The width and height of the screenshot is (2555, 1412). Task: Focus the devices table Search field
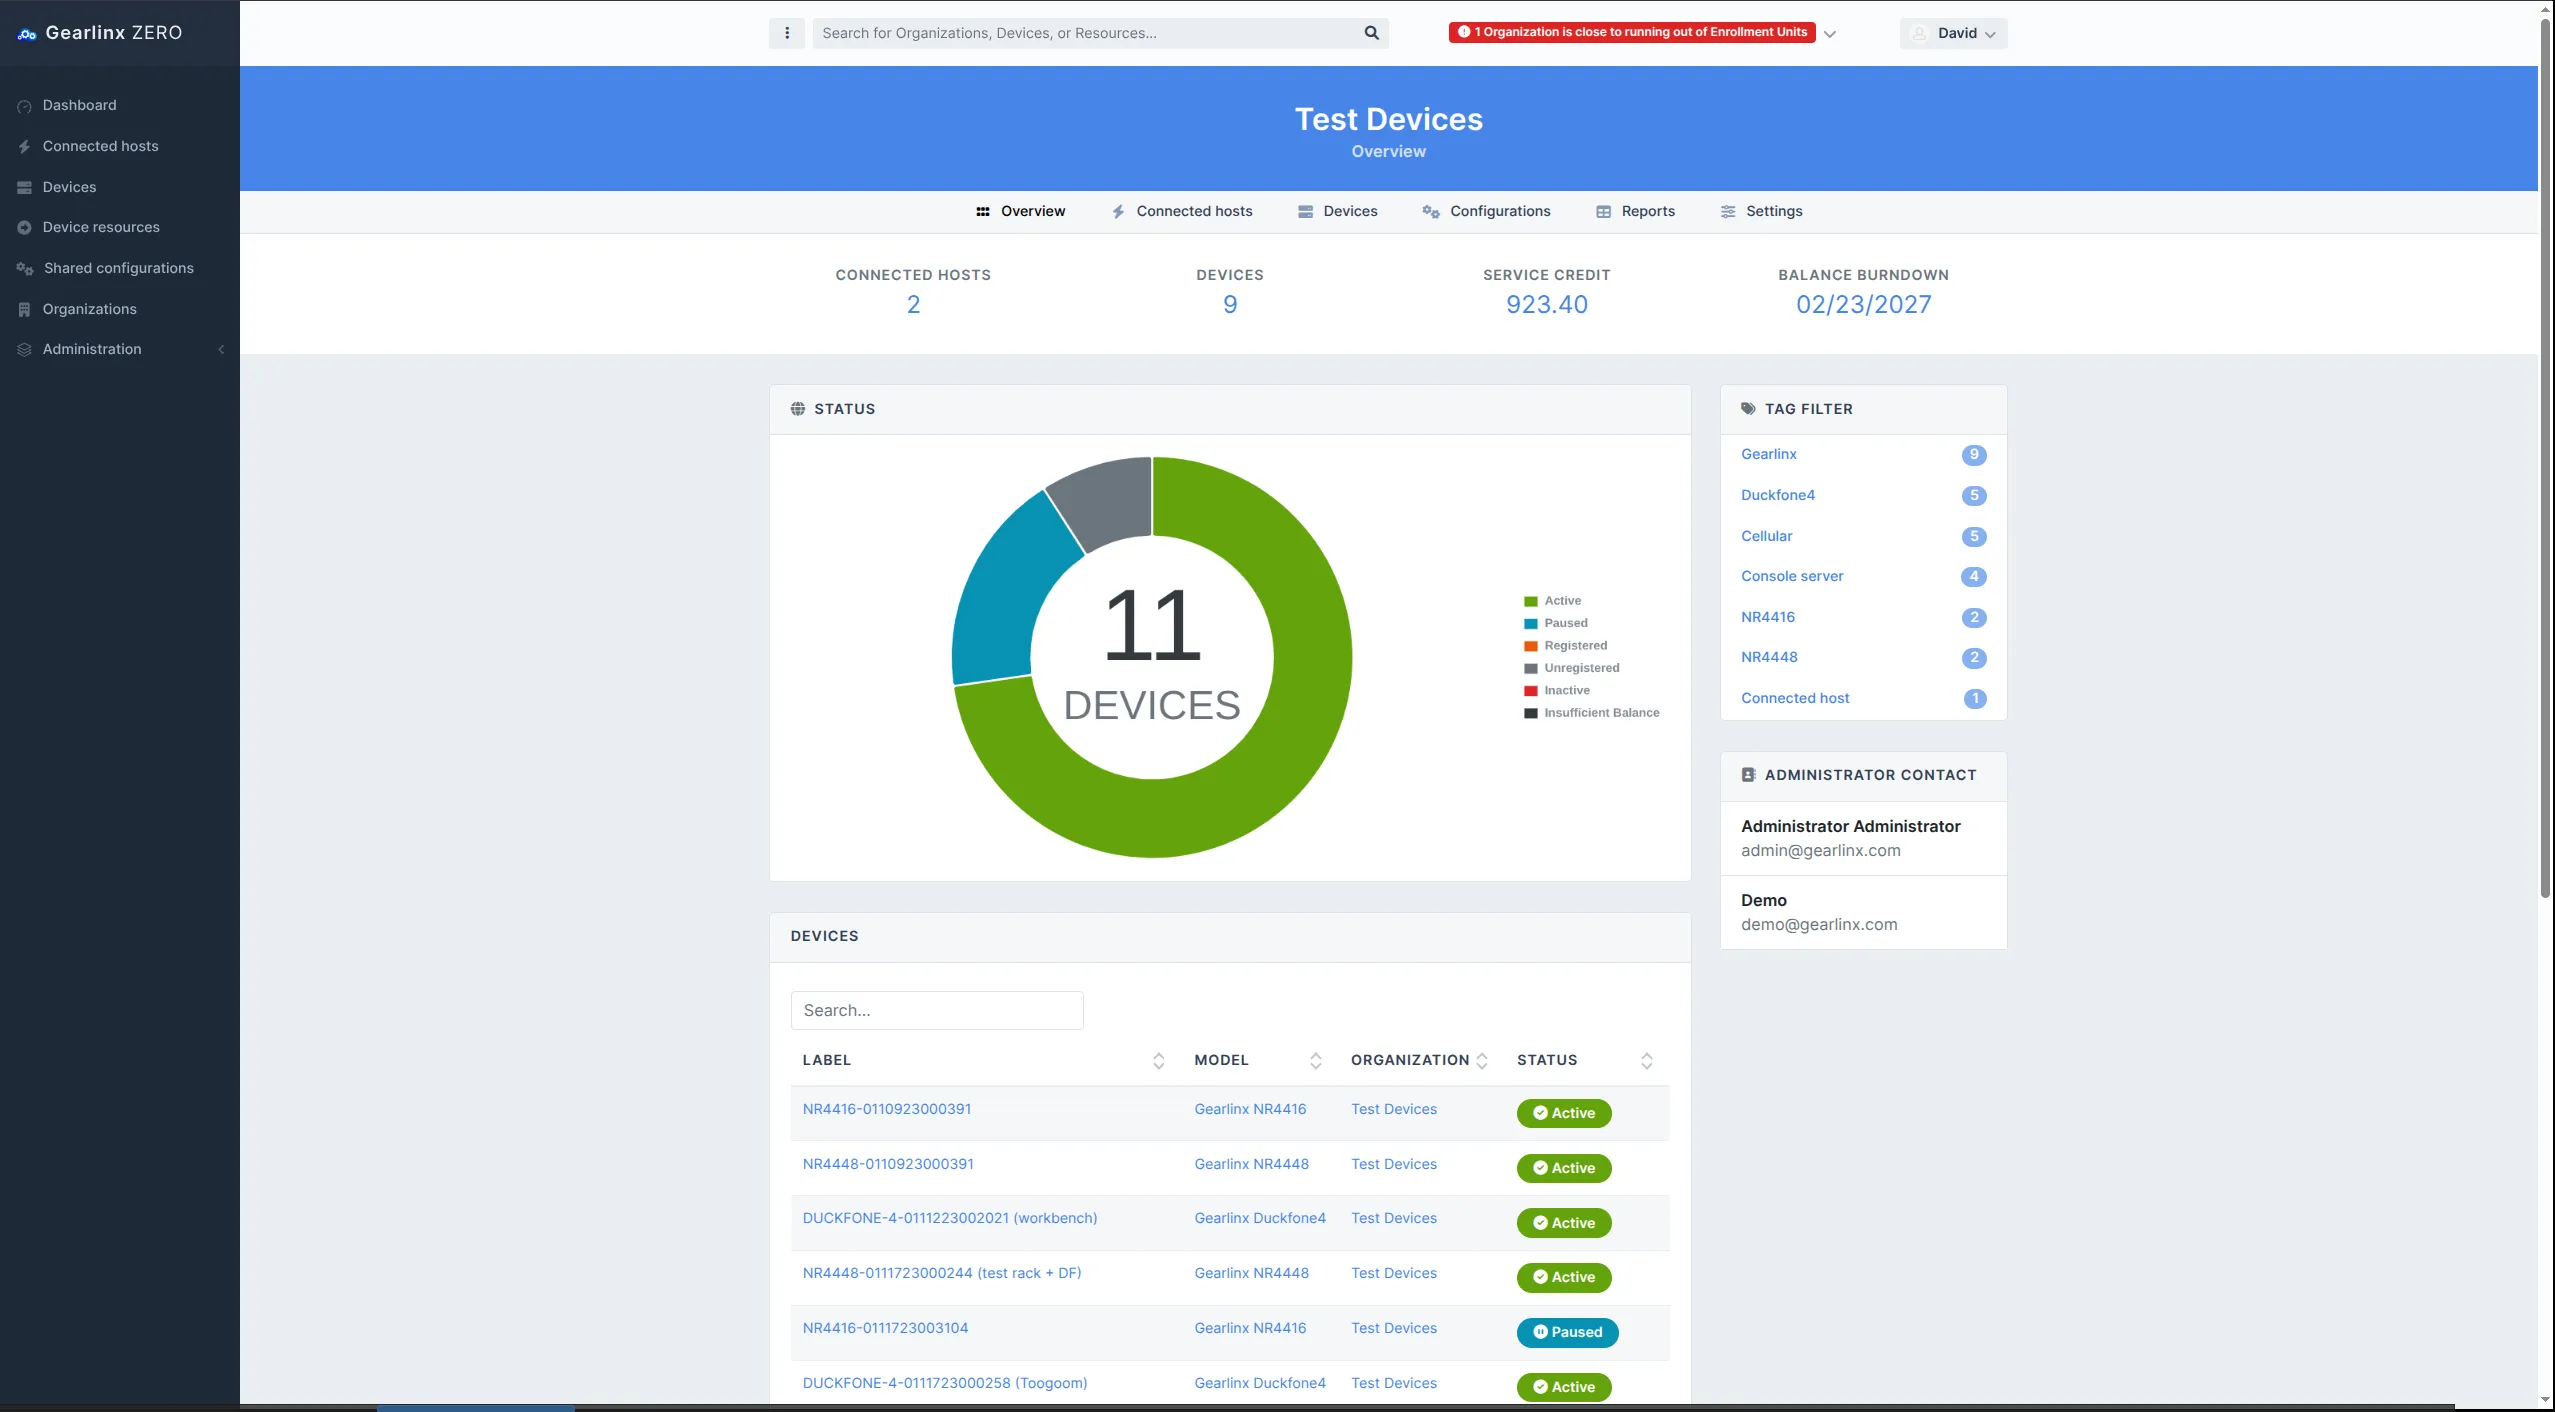point(937,1010)
